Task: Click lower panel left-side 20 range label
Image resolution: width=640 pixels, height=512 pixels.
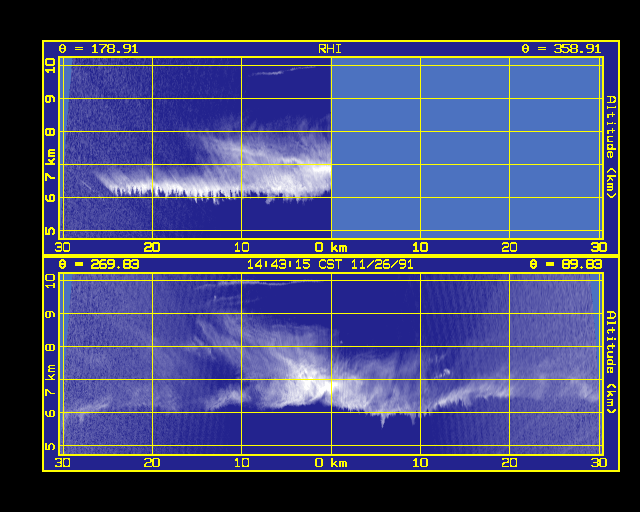Action: [x=152, y=463]
